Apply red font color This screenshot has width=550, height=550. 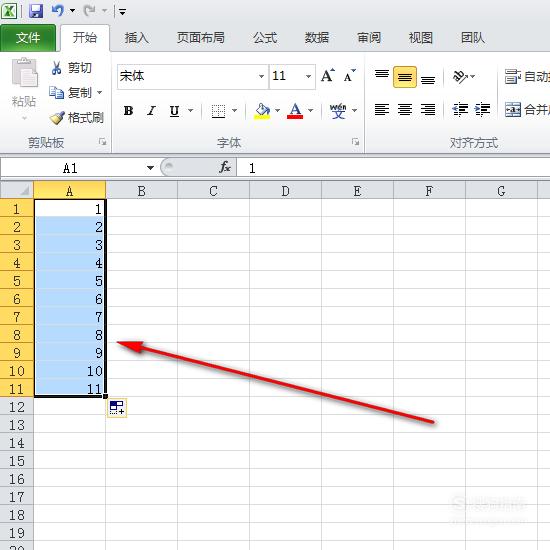(295, 111)
